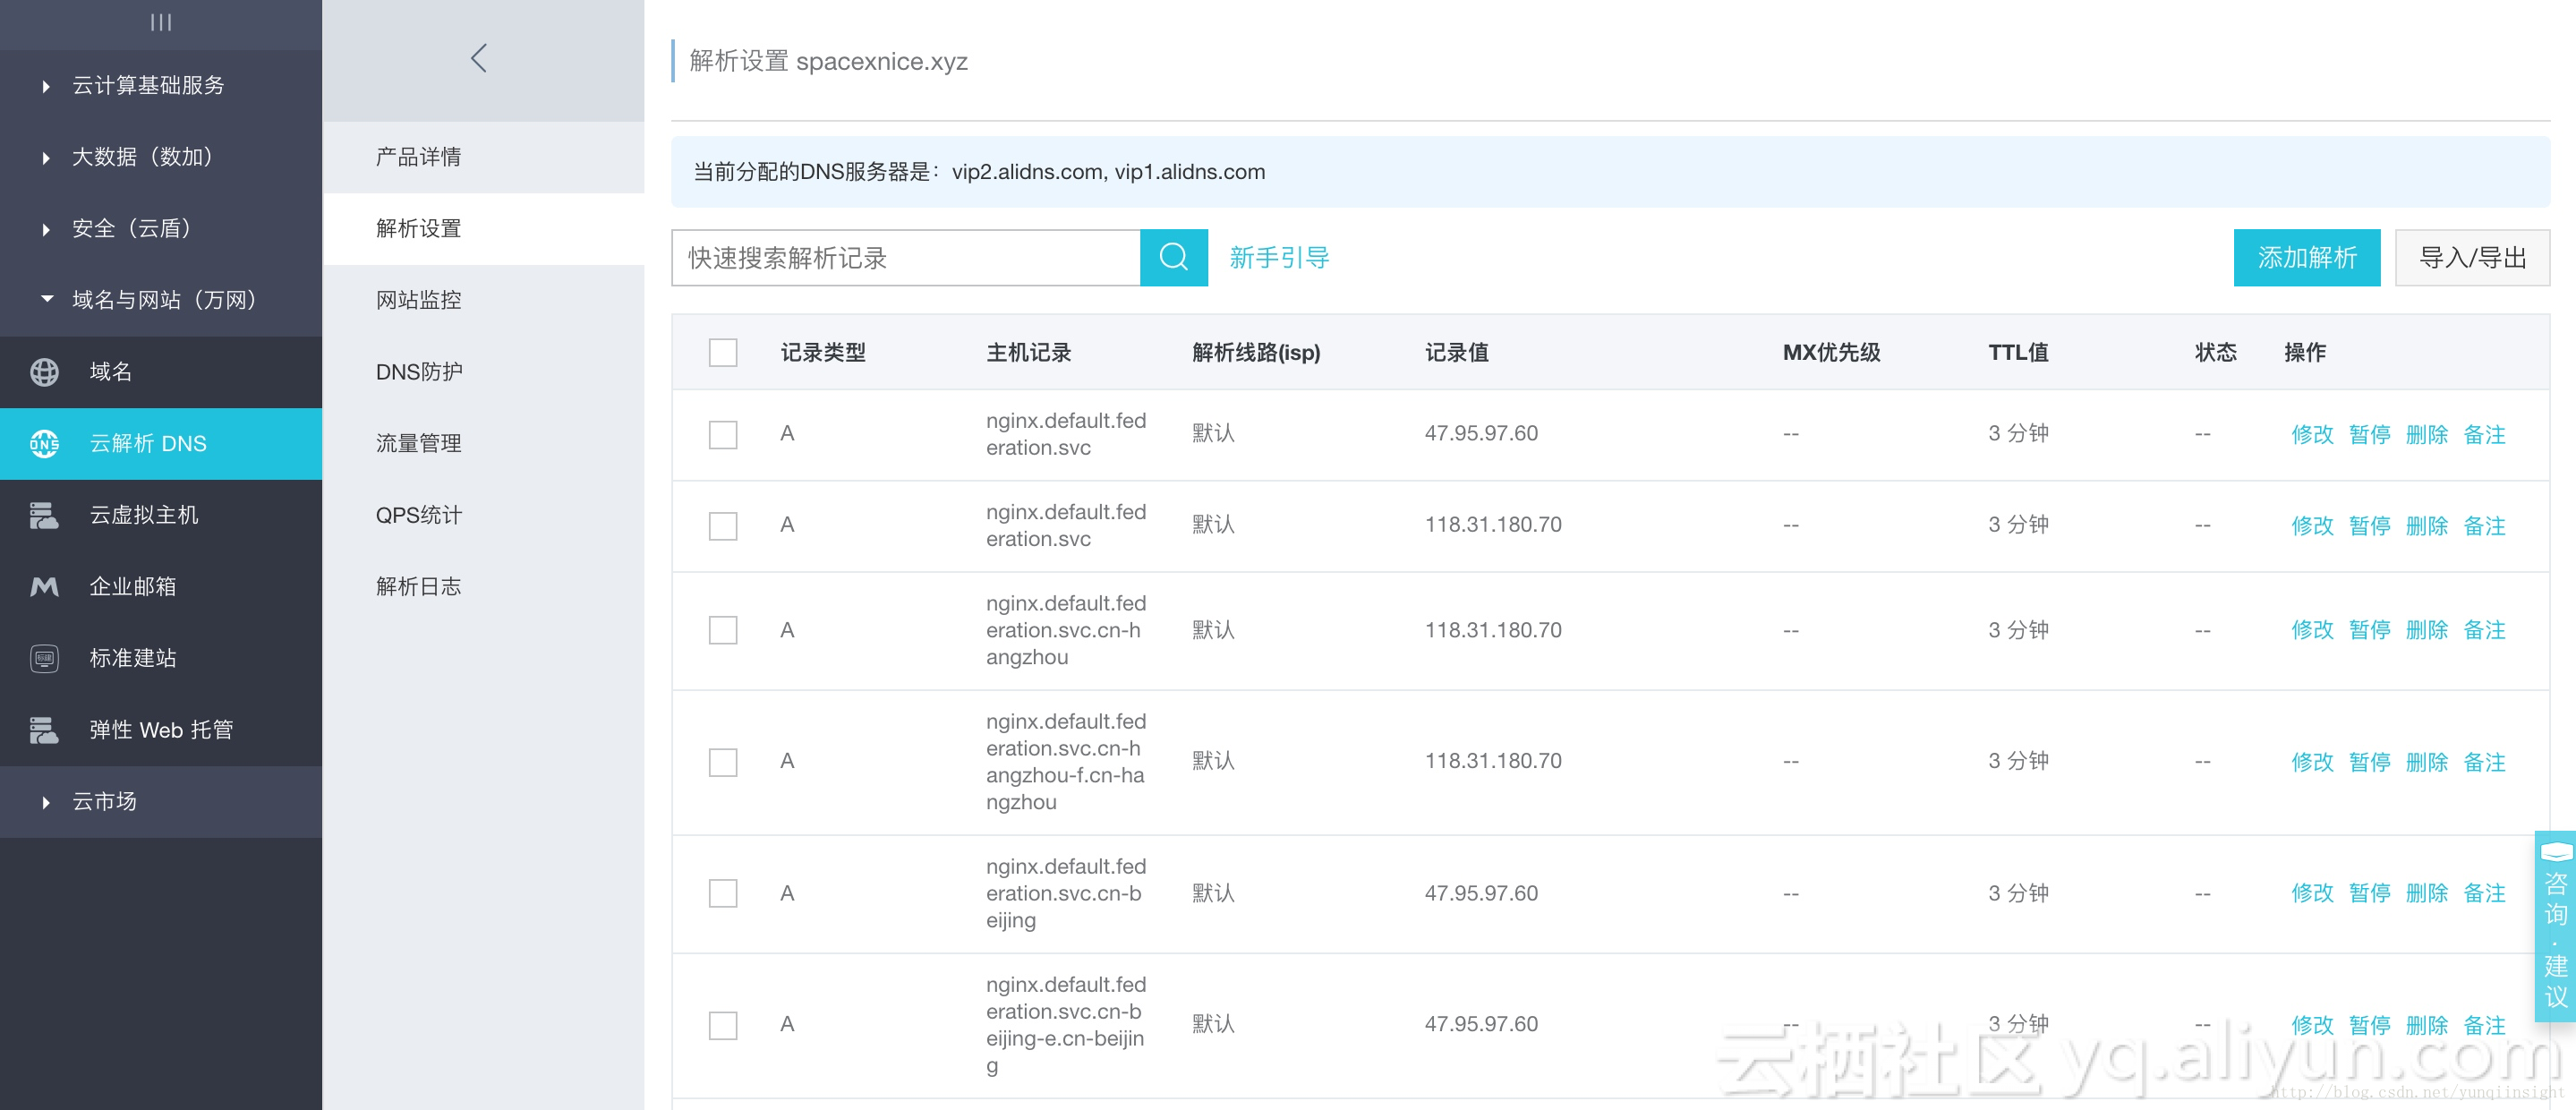Image resolution: width=2576 pixels, height=1110 pixels.
Task: Go to the 解析日志 menu item
Action: point(419,587)
